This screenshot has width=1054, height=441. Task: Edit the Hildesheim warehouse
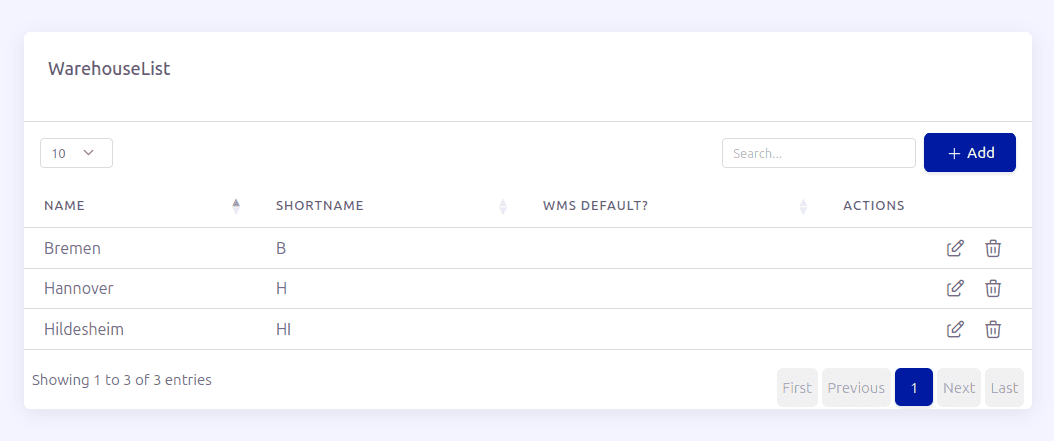(x=955, y=329)
